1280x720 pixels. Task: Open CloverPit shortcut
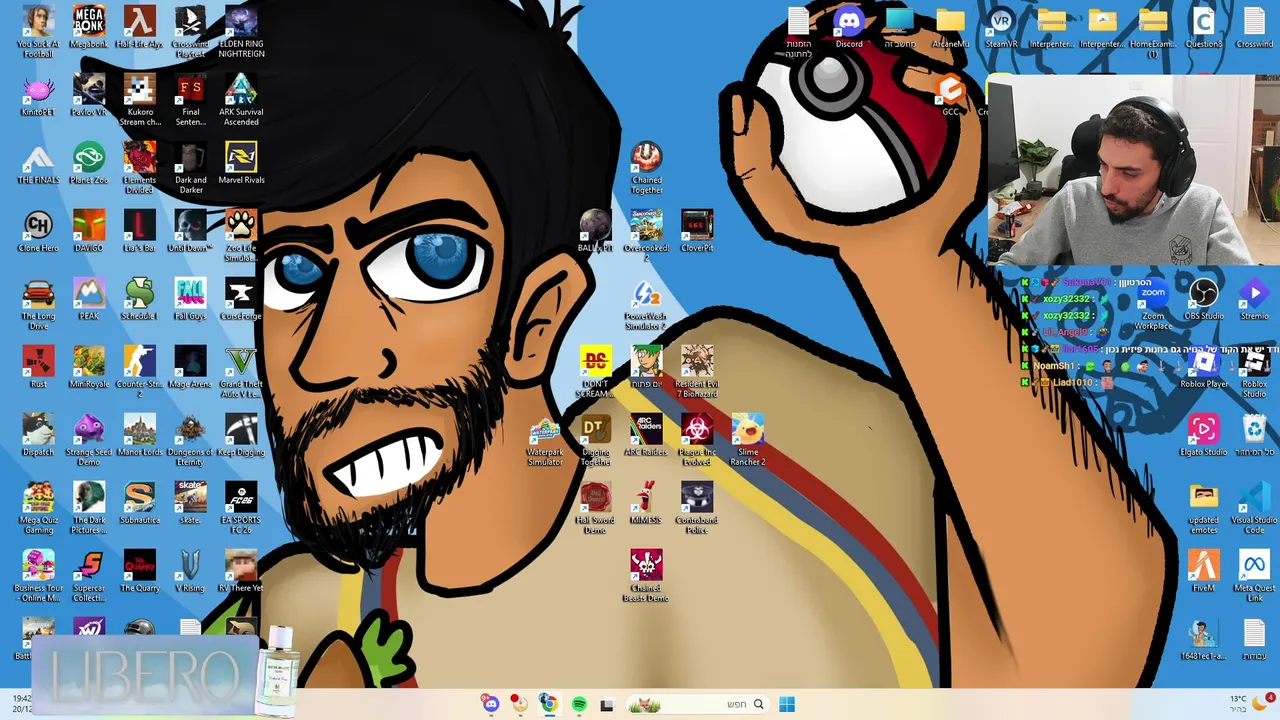pos(697,232)
